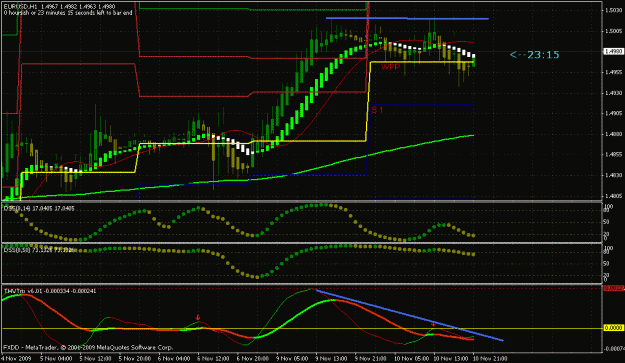Click the '5 Nov 12:00' time label
The width and height of the screenshot is (625, 363).
[x=95, y=358]
